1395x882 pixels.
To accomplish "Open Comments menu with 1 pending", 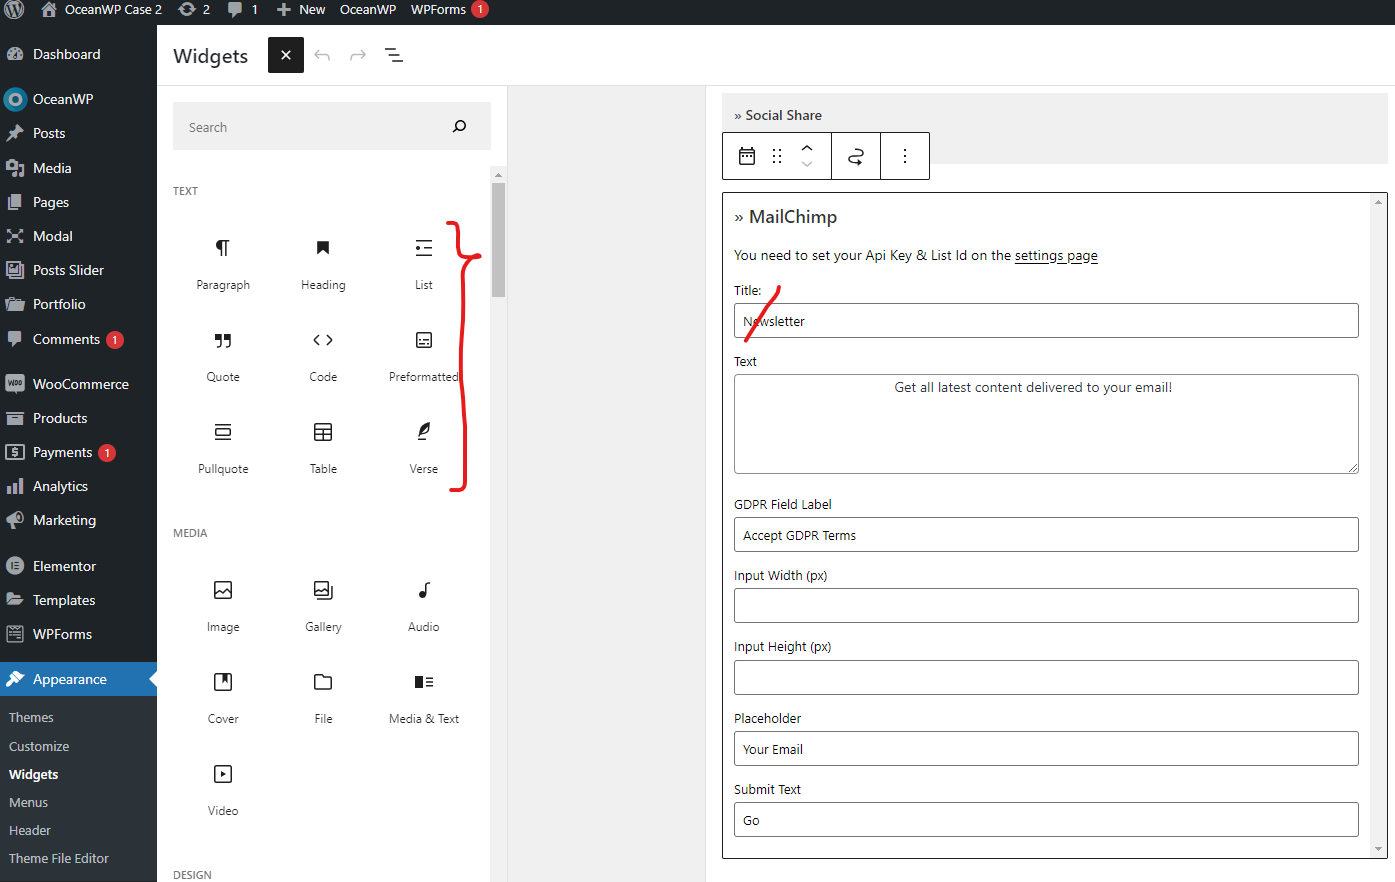I will point(78,339).
